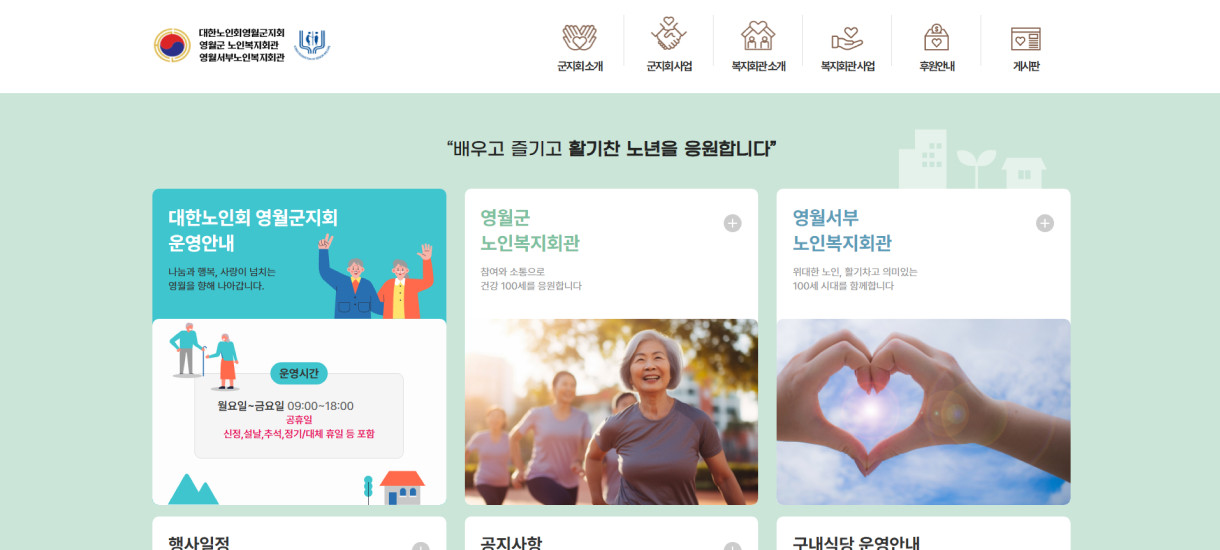Click the 게시판 board icon
Screen dimensions: 1220x550
coord(1026,39)
